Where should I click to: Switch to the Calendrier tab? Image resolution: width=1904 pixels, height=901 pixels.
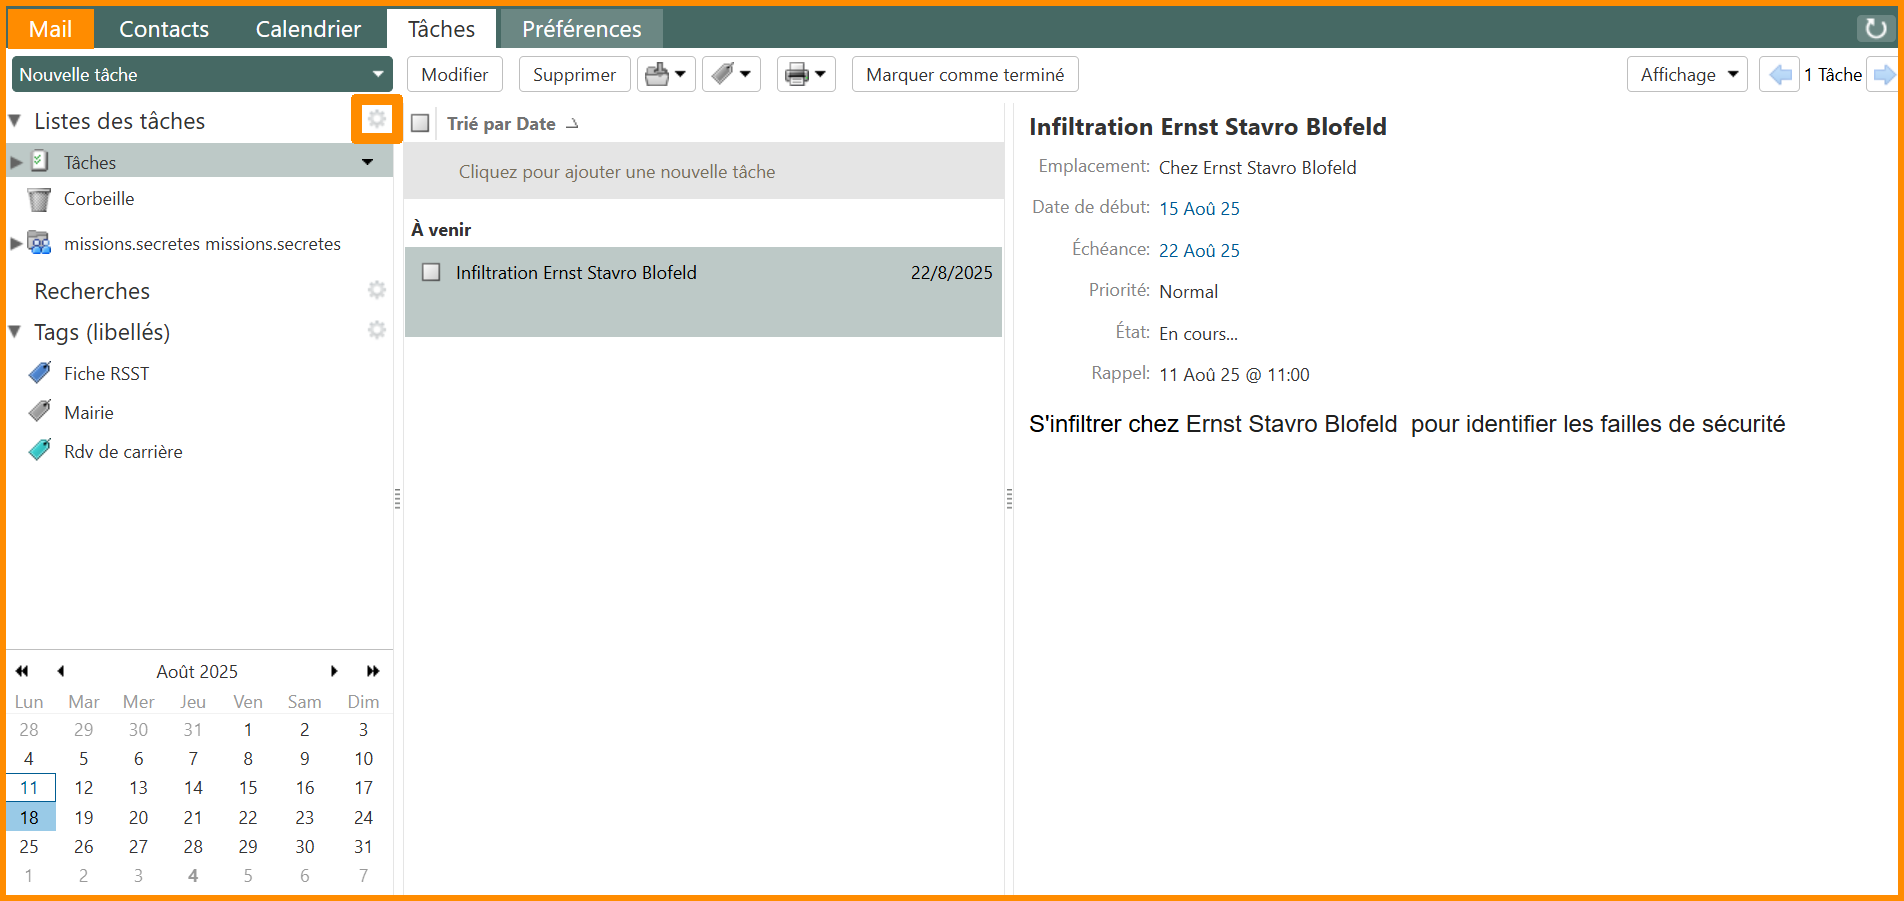pyautogui.click(x=308, y=29)
